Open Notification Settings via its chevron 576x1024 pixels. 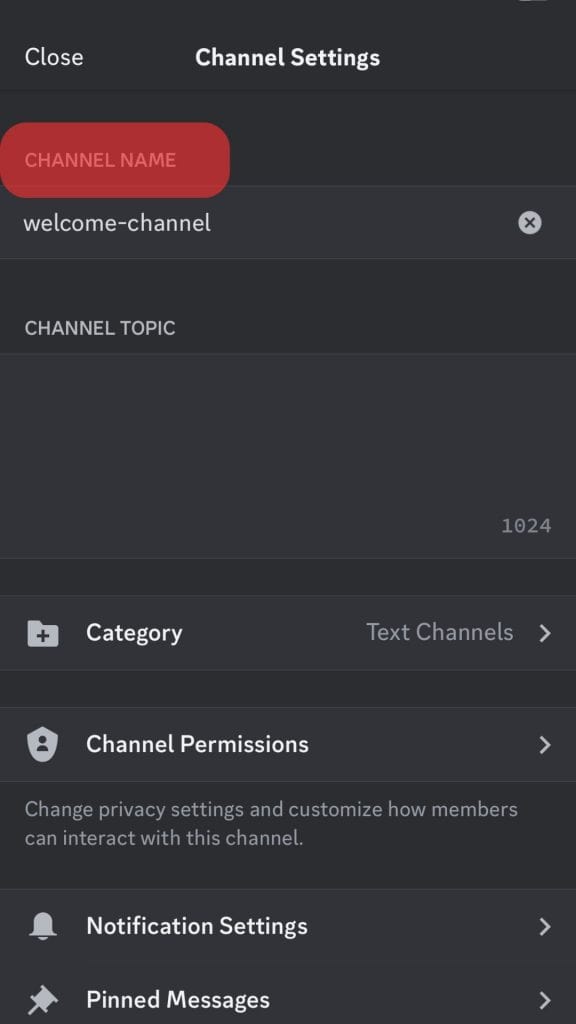[546, 926]
